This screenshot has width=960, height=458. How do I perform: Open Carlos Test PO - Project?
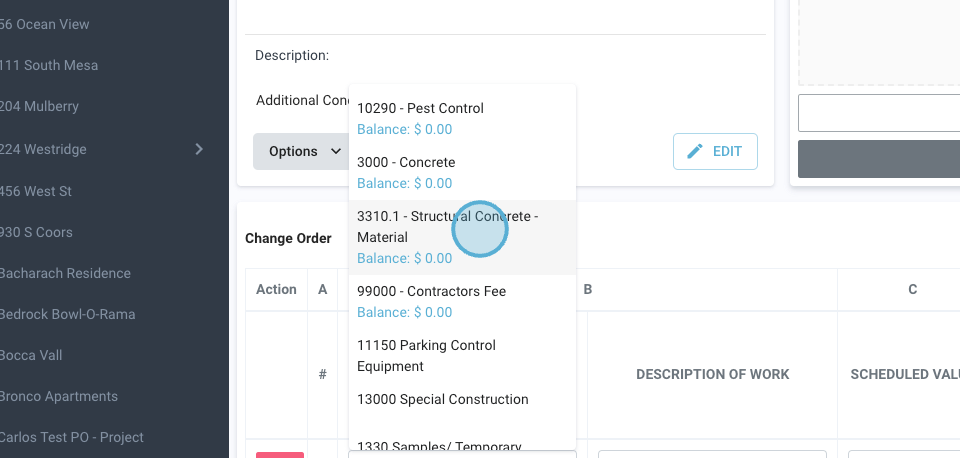[71, 437]
